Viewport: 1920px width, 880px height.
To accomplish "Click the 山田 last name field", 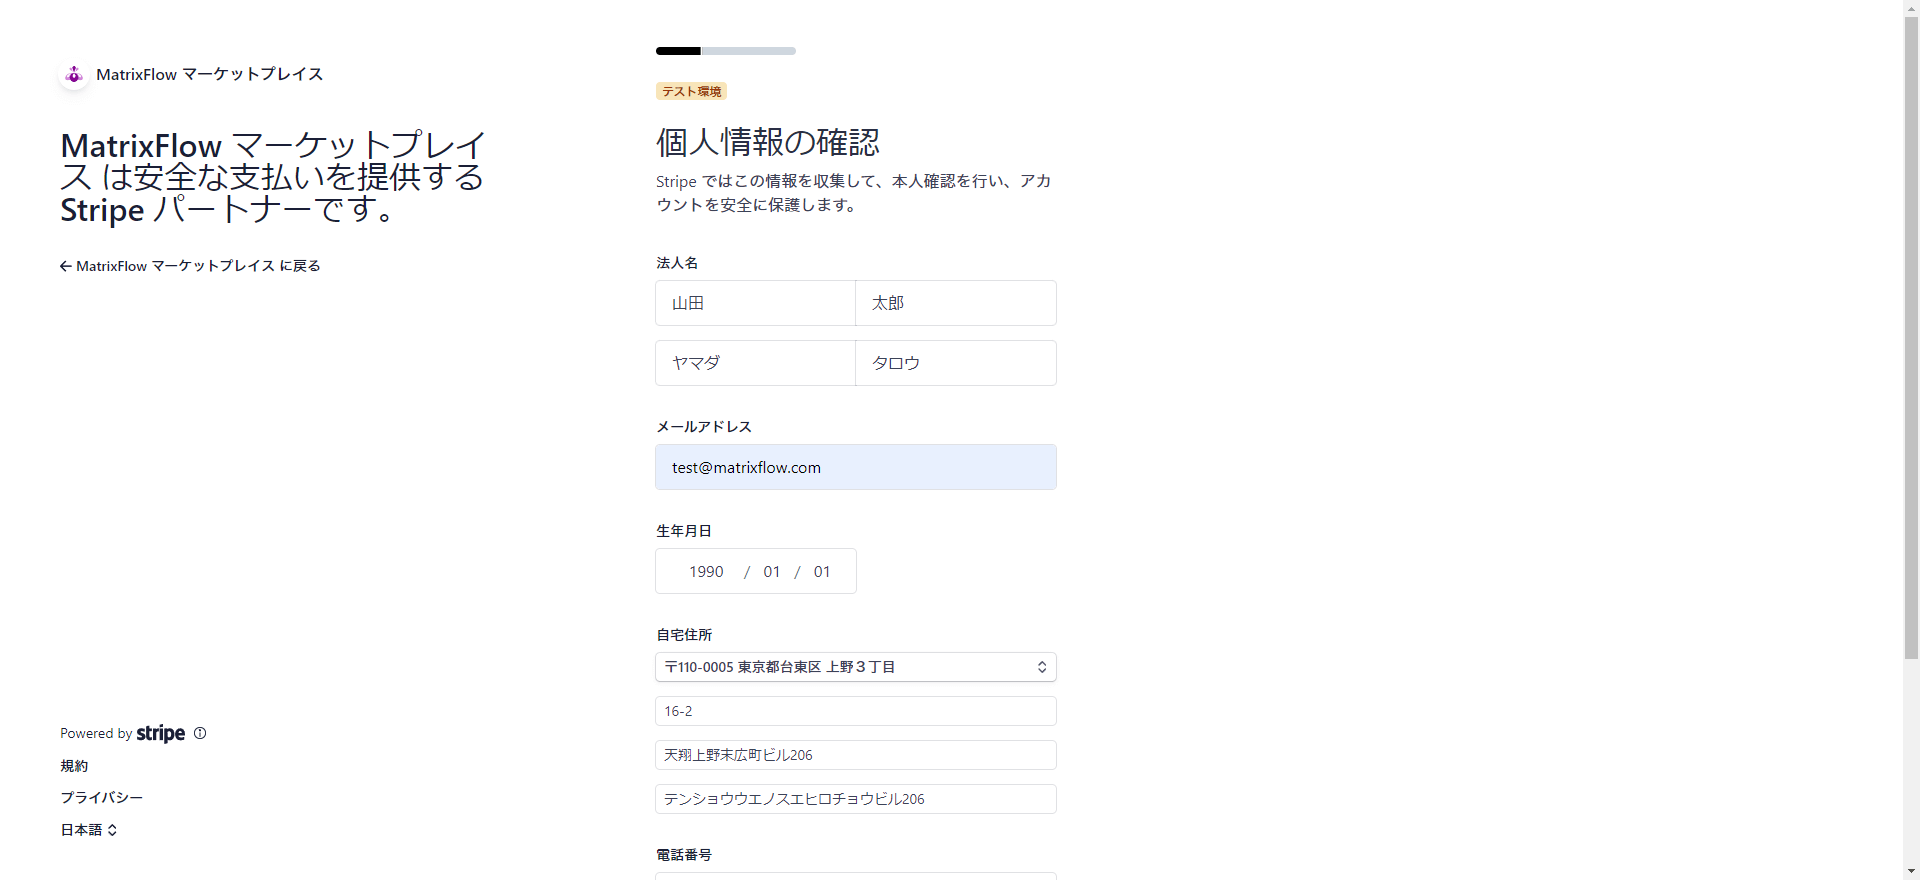I will (x=756, y=303).
